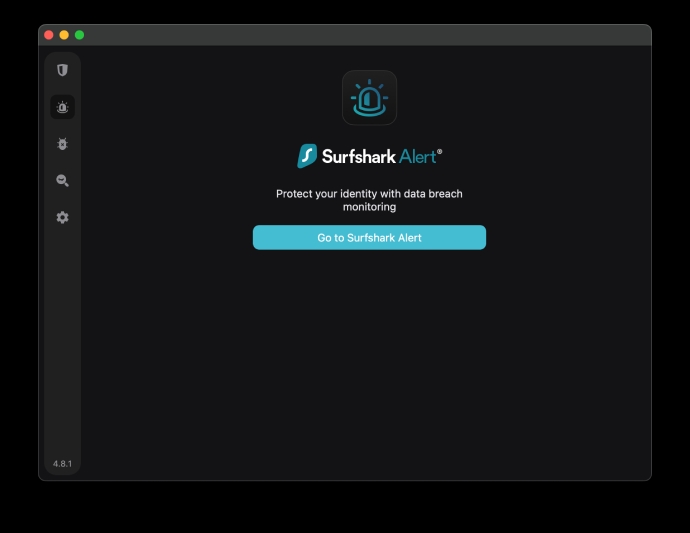
Task: Select the Alert siren icon in sidebar
Action: pyautogui.click(x=62, y=107)
